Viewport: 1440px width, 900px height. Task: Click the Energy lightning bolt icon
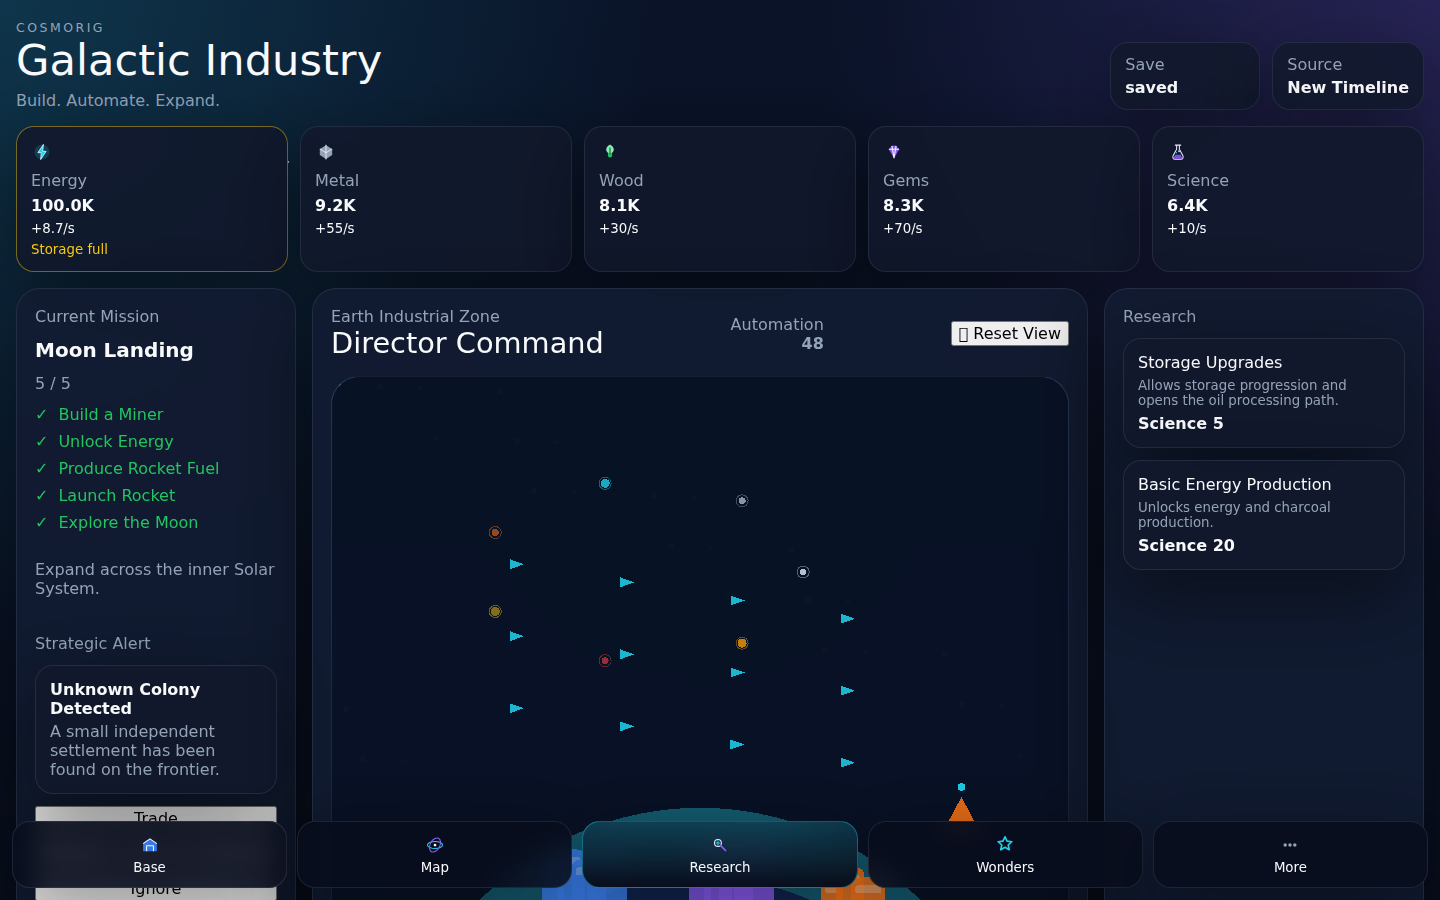click(42, 152)
